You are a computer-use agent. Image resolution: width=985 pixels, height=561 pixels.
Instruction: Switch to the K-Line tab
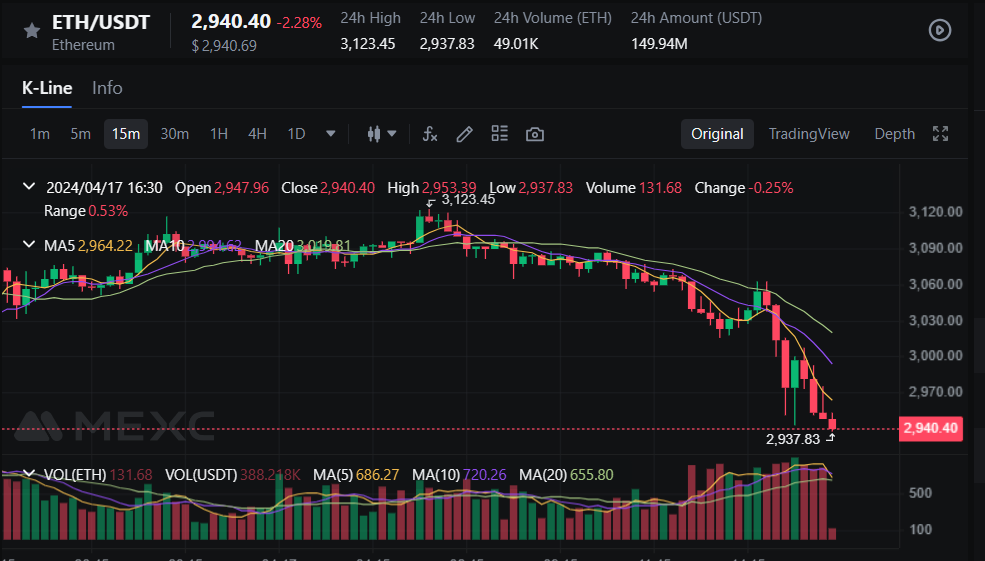pyautogui.click(x=47, y=88)
